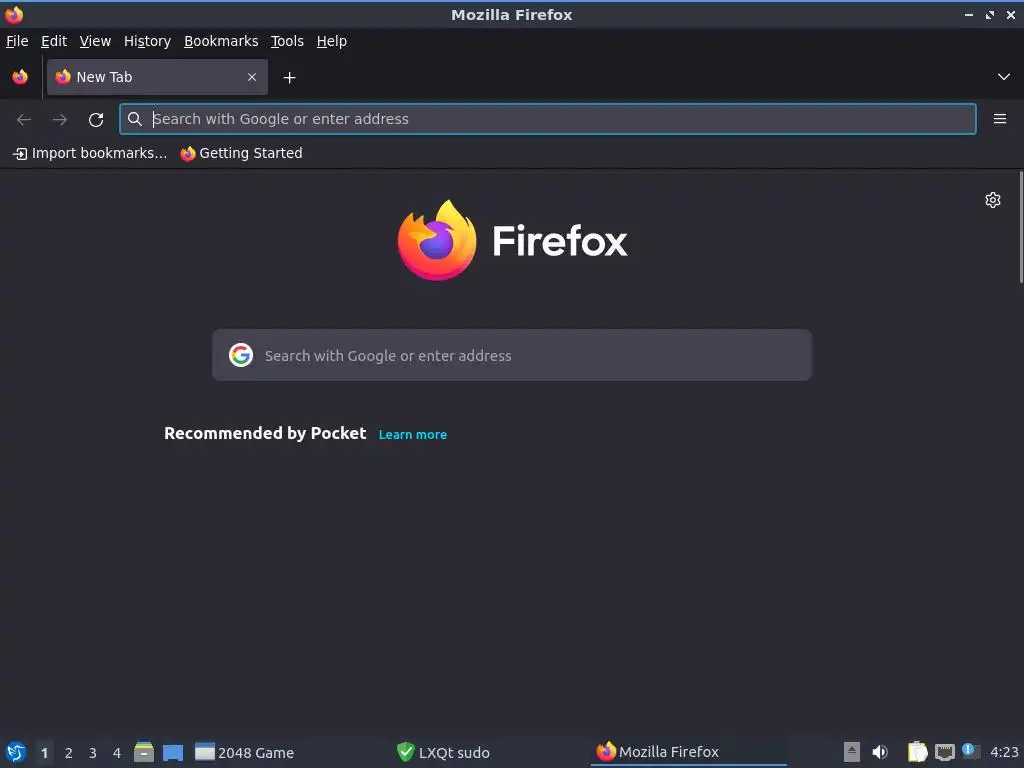This screenshot has width=1024, height=768.
Task: Open the View menu
Action: pyautogui.click(x=95, y=41)
